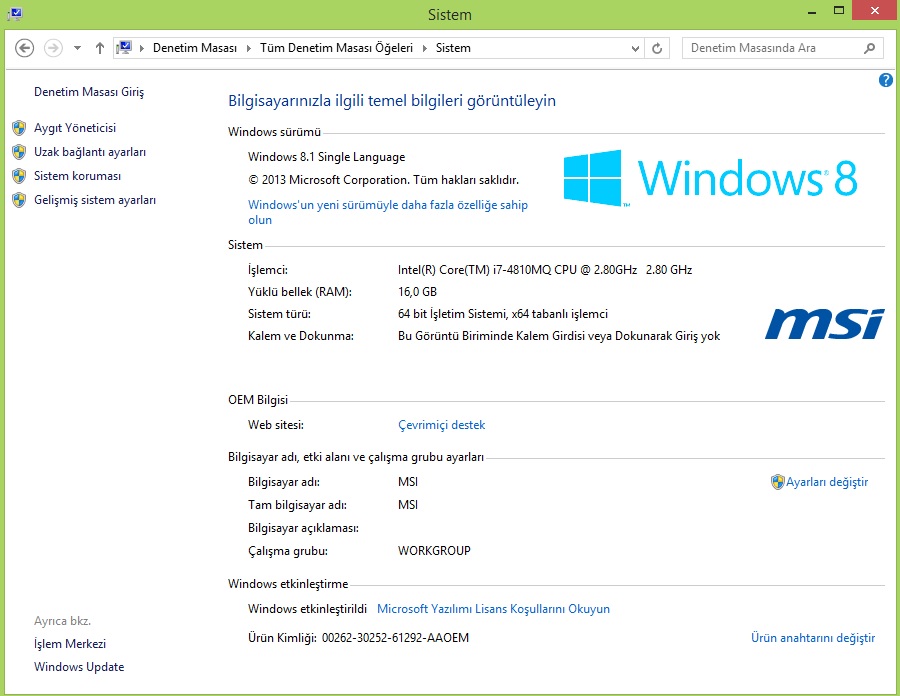Viewport: 900px width, 696px height.
Task: Click shield icon of Ayarları değiştir
Action: 777,482
